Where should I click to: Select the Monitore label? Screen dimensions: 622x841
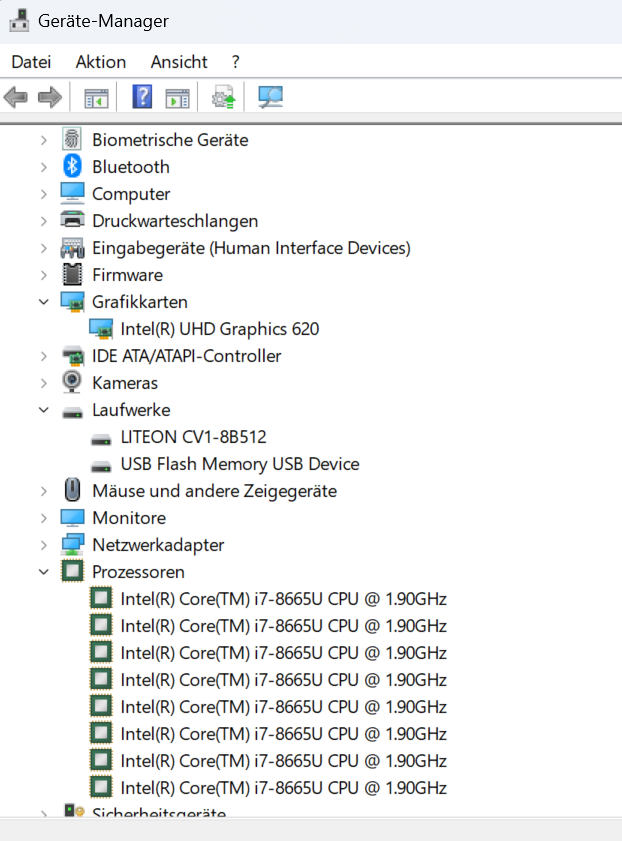pyautogui.click(x=129, y=518)
